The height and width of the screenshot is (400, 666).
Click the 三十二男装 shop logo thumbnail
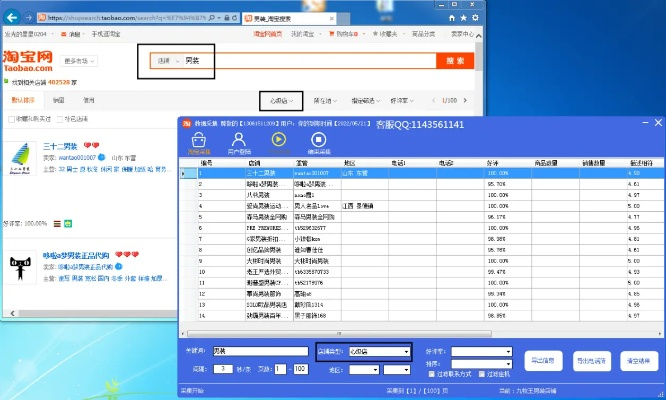pyautogui.click(x=22, y=157)
